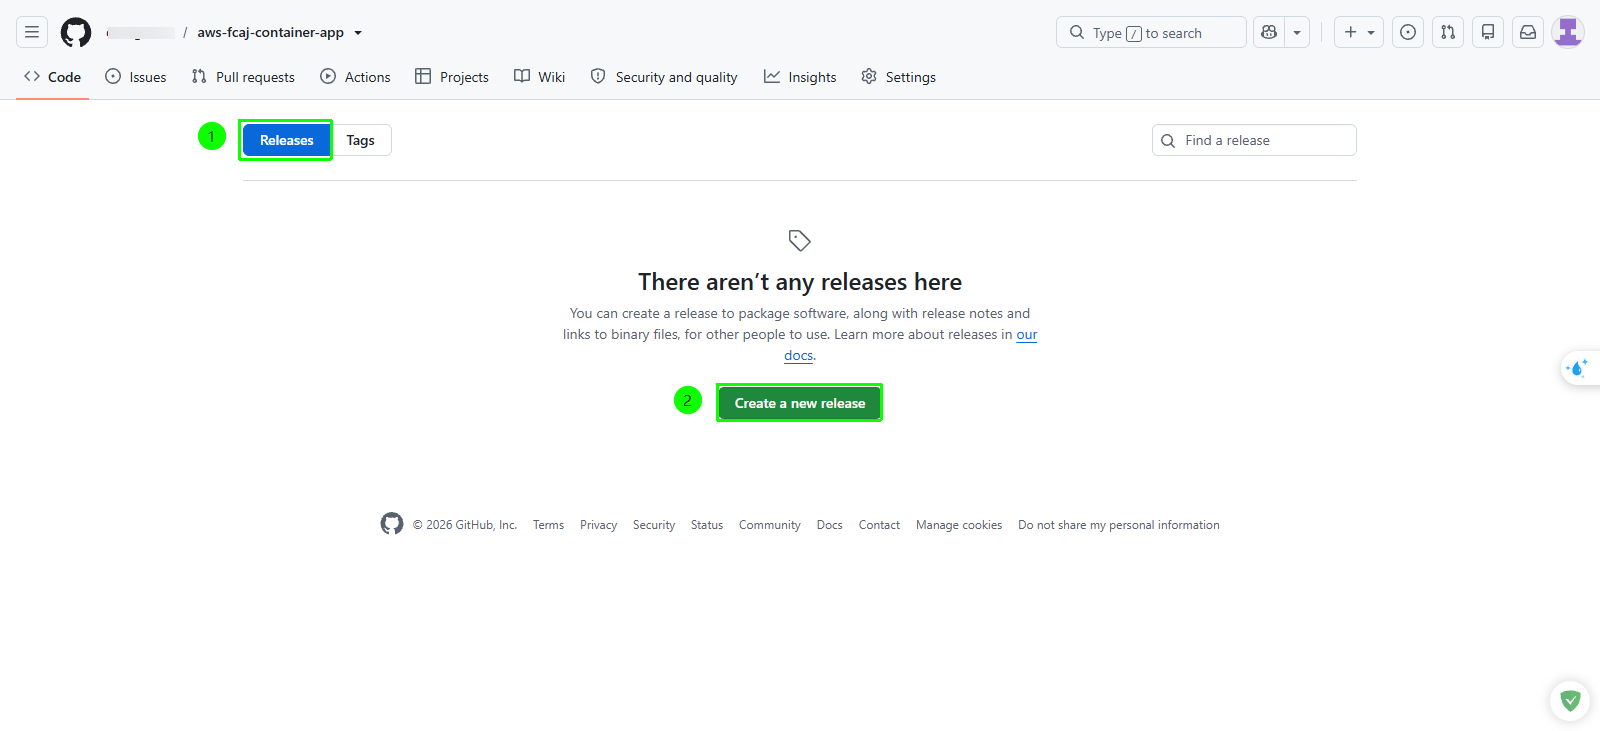Click Do not share my personal information
1600x731 pixels.
(x=1119, y=525)
